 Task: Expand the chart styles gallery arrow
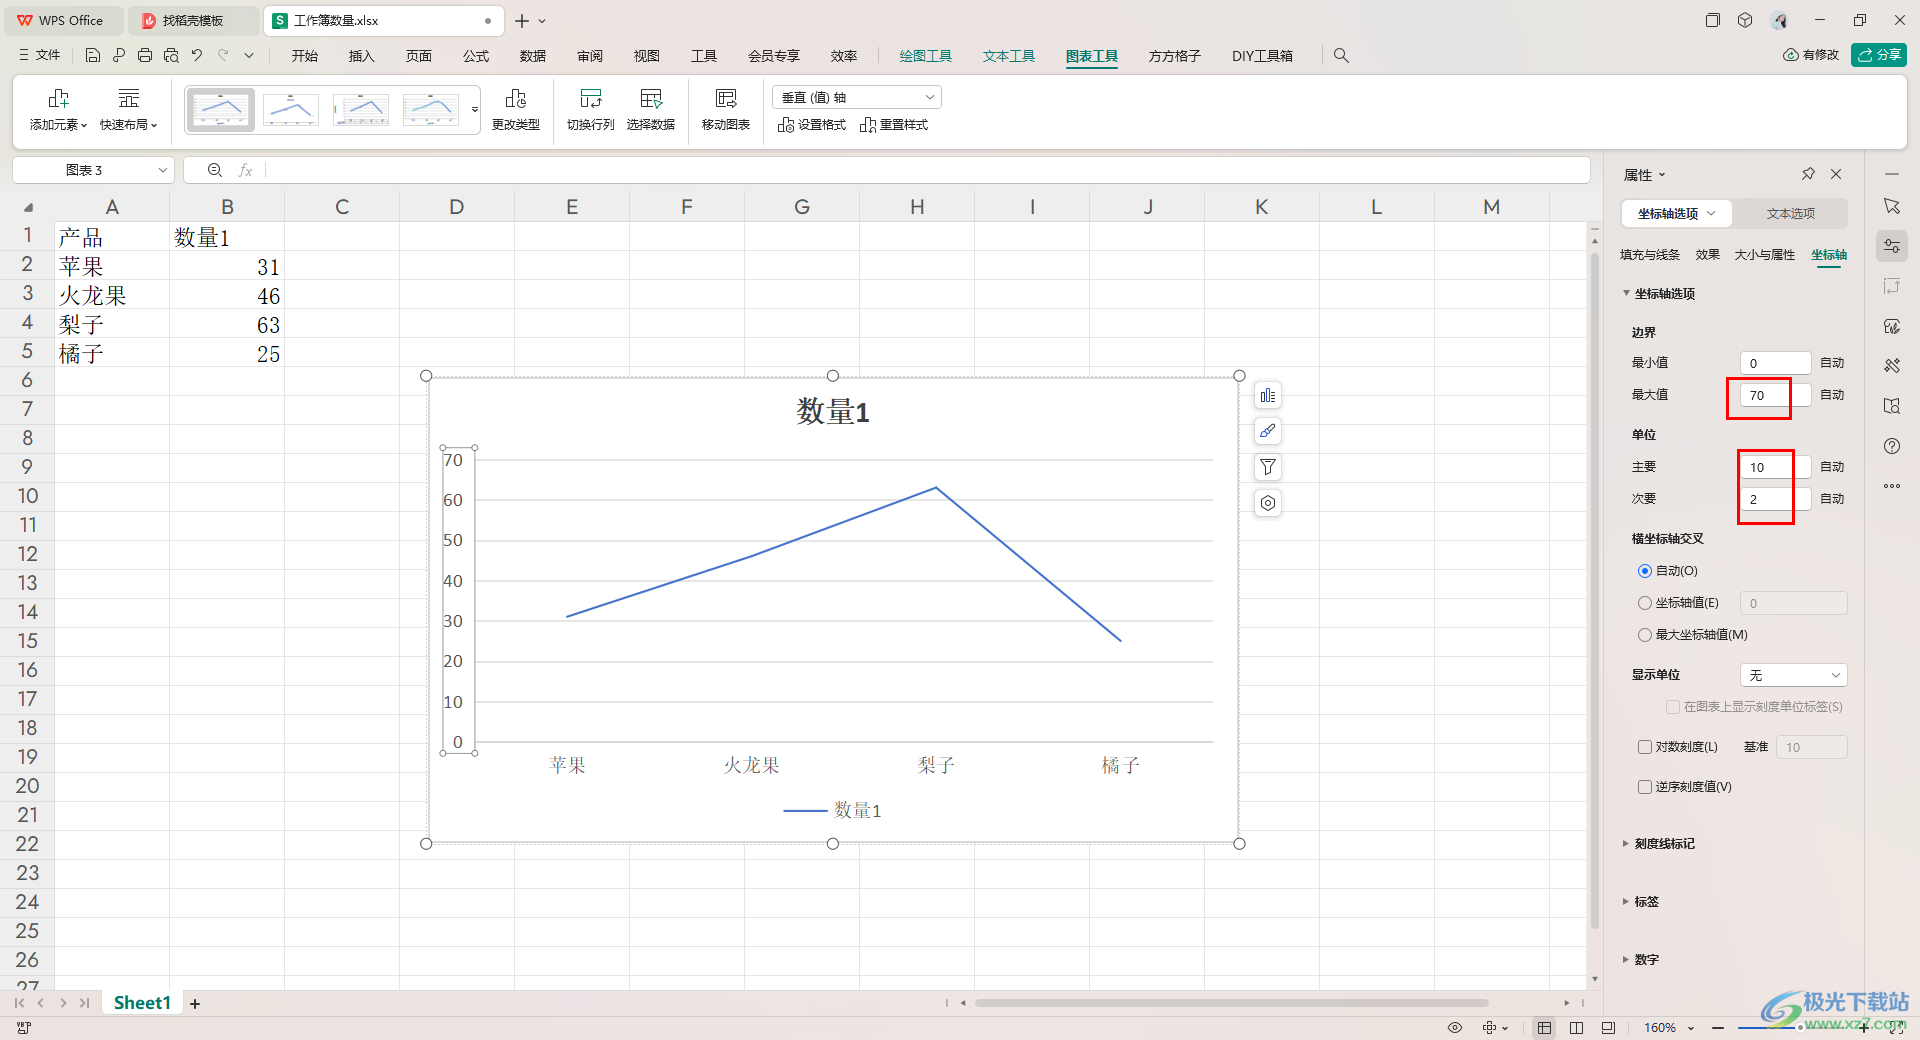click(475, 109)
